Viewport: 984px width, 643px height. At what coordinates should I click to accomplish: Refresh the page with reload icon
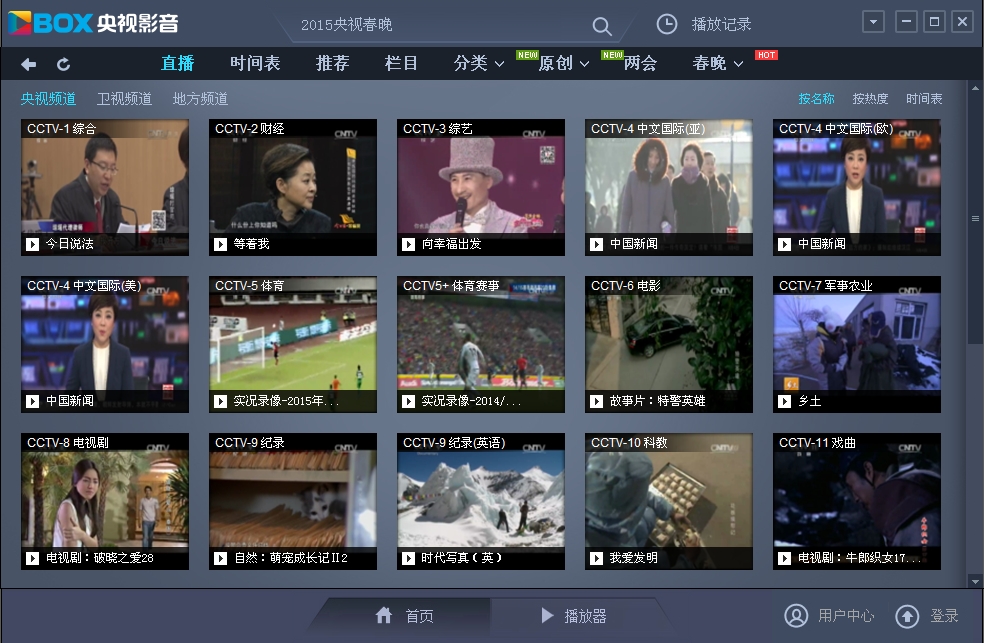click(63, 64)
